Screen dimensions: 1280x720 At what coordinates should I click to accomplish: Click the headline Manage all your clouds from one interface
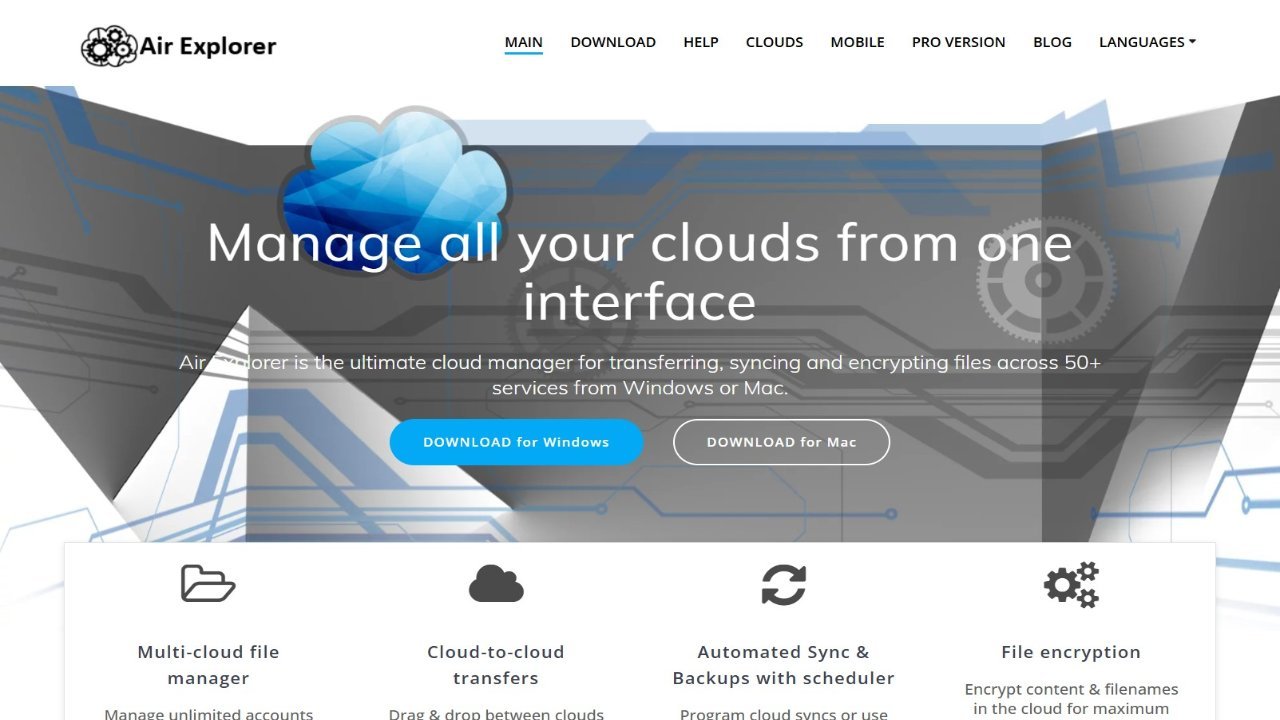point(640,272)
